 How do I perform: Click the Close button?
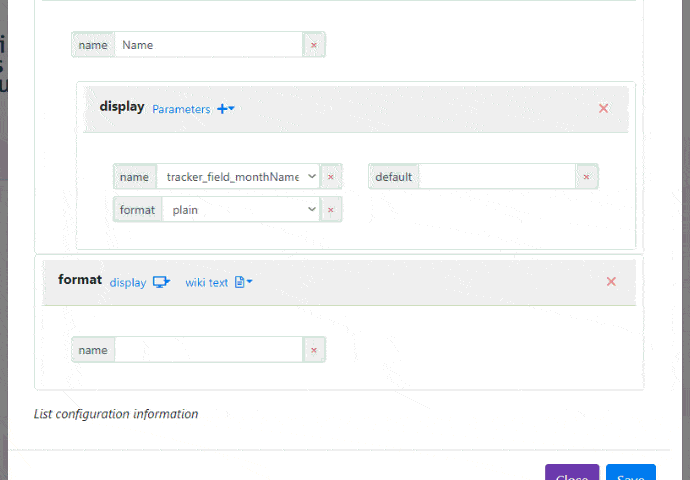[572, 473]
